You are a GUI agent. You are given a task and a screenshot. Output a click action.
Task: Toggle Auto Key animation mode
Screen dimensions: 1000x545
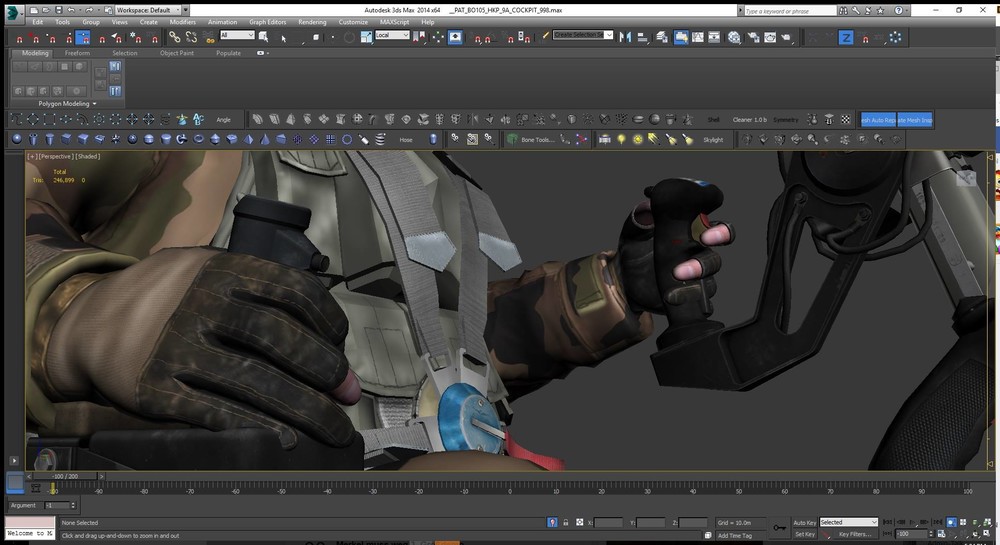pyautogui.click(x=804, y=523)
